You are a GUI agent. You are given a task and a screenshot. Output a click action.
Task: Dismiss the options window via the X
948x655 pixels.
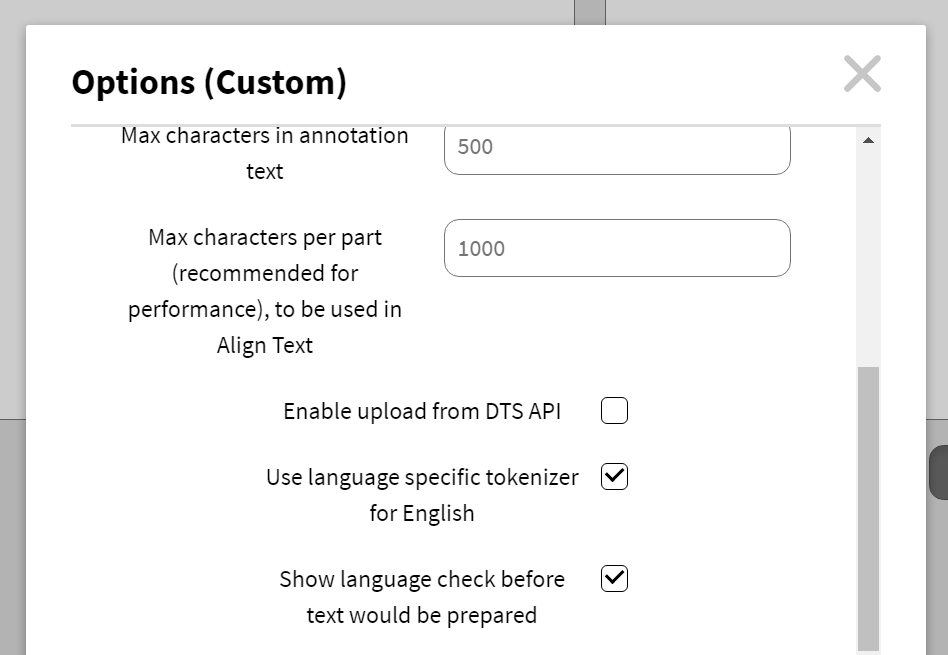tap(861, 74)
